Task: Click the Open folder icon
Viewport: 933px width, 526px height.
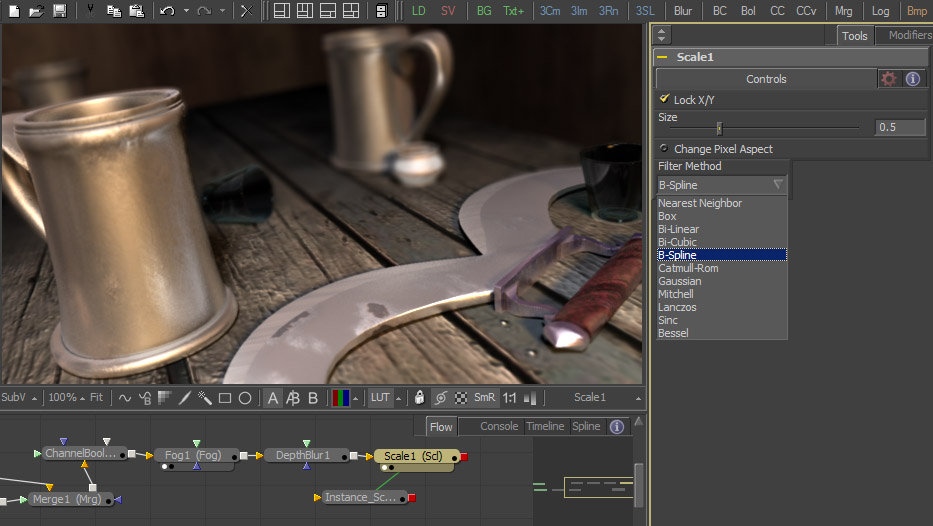Action: click(36, 11)
